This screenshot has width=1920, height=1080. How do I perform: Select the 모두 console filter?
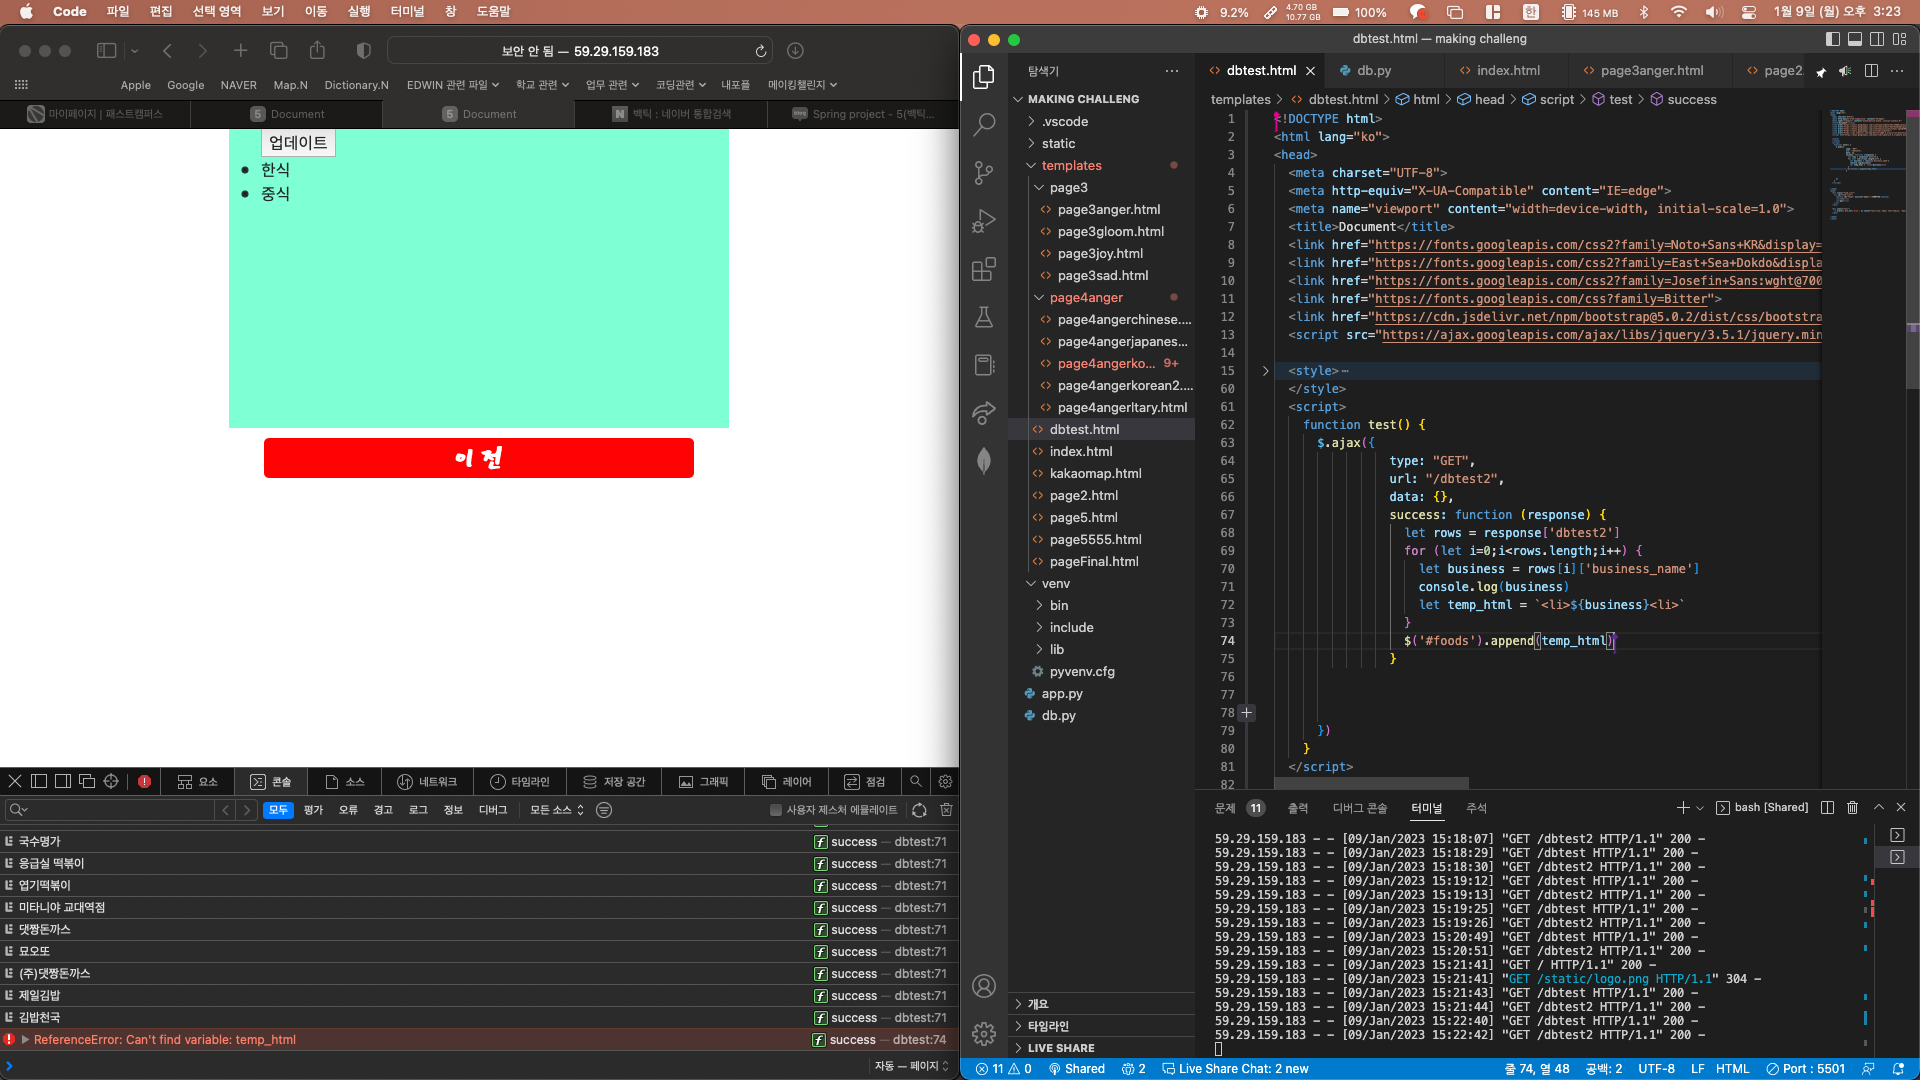(278, 810)
